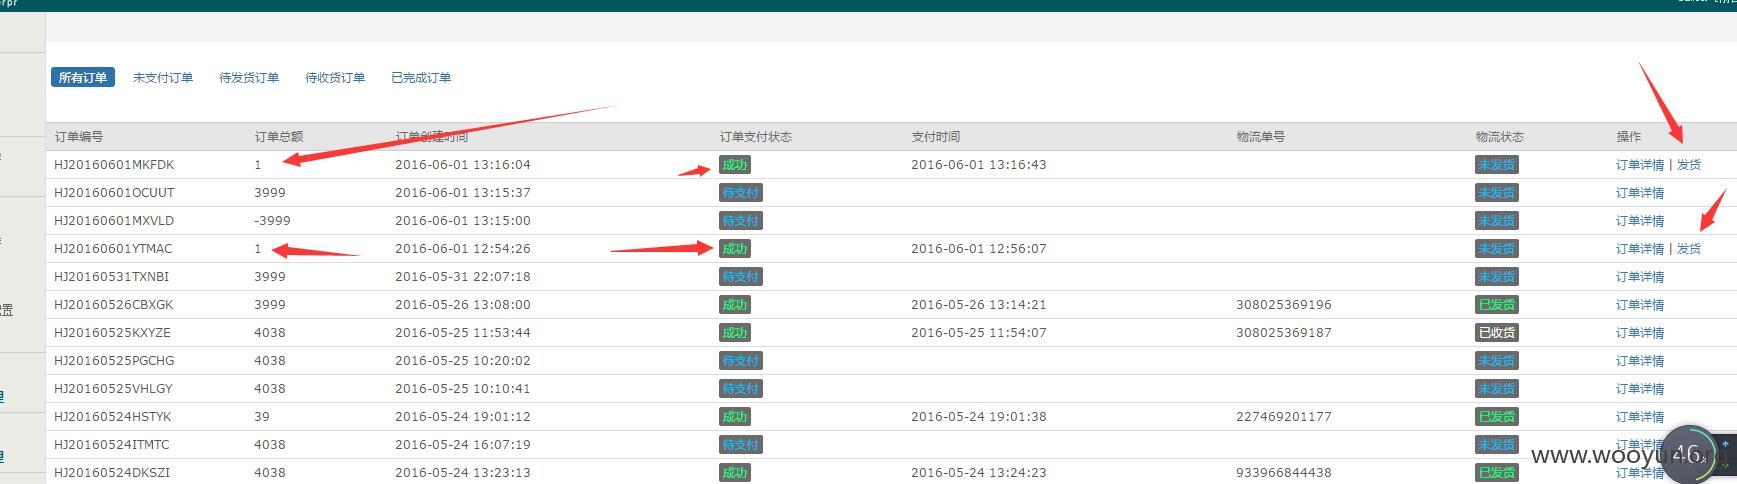Click the 待支付 badge for order HJ20160531TXNBI
This screenshot has width=1737, height=484.
(x=740, y=277)
